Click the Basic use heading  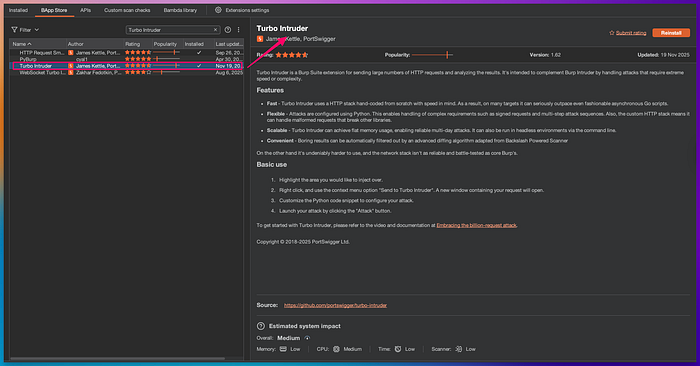point(271,164)
